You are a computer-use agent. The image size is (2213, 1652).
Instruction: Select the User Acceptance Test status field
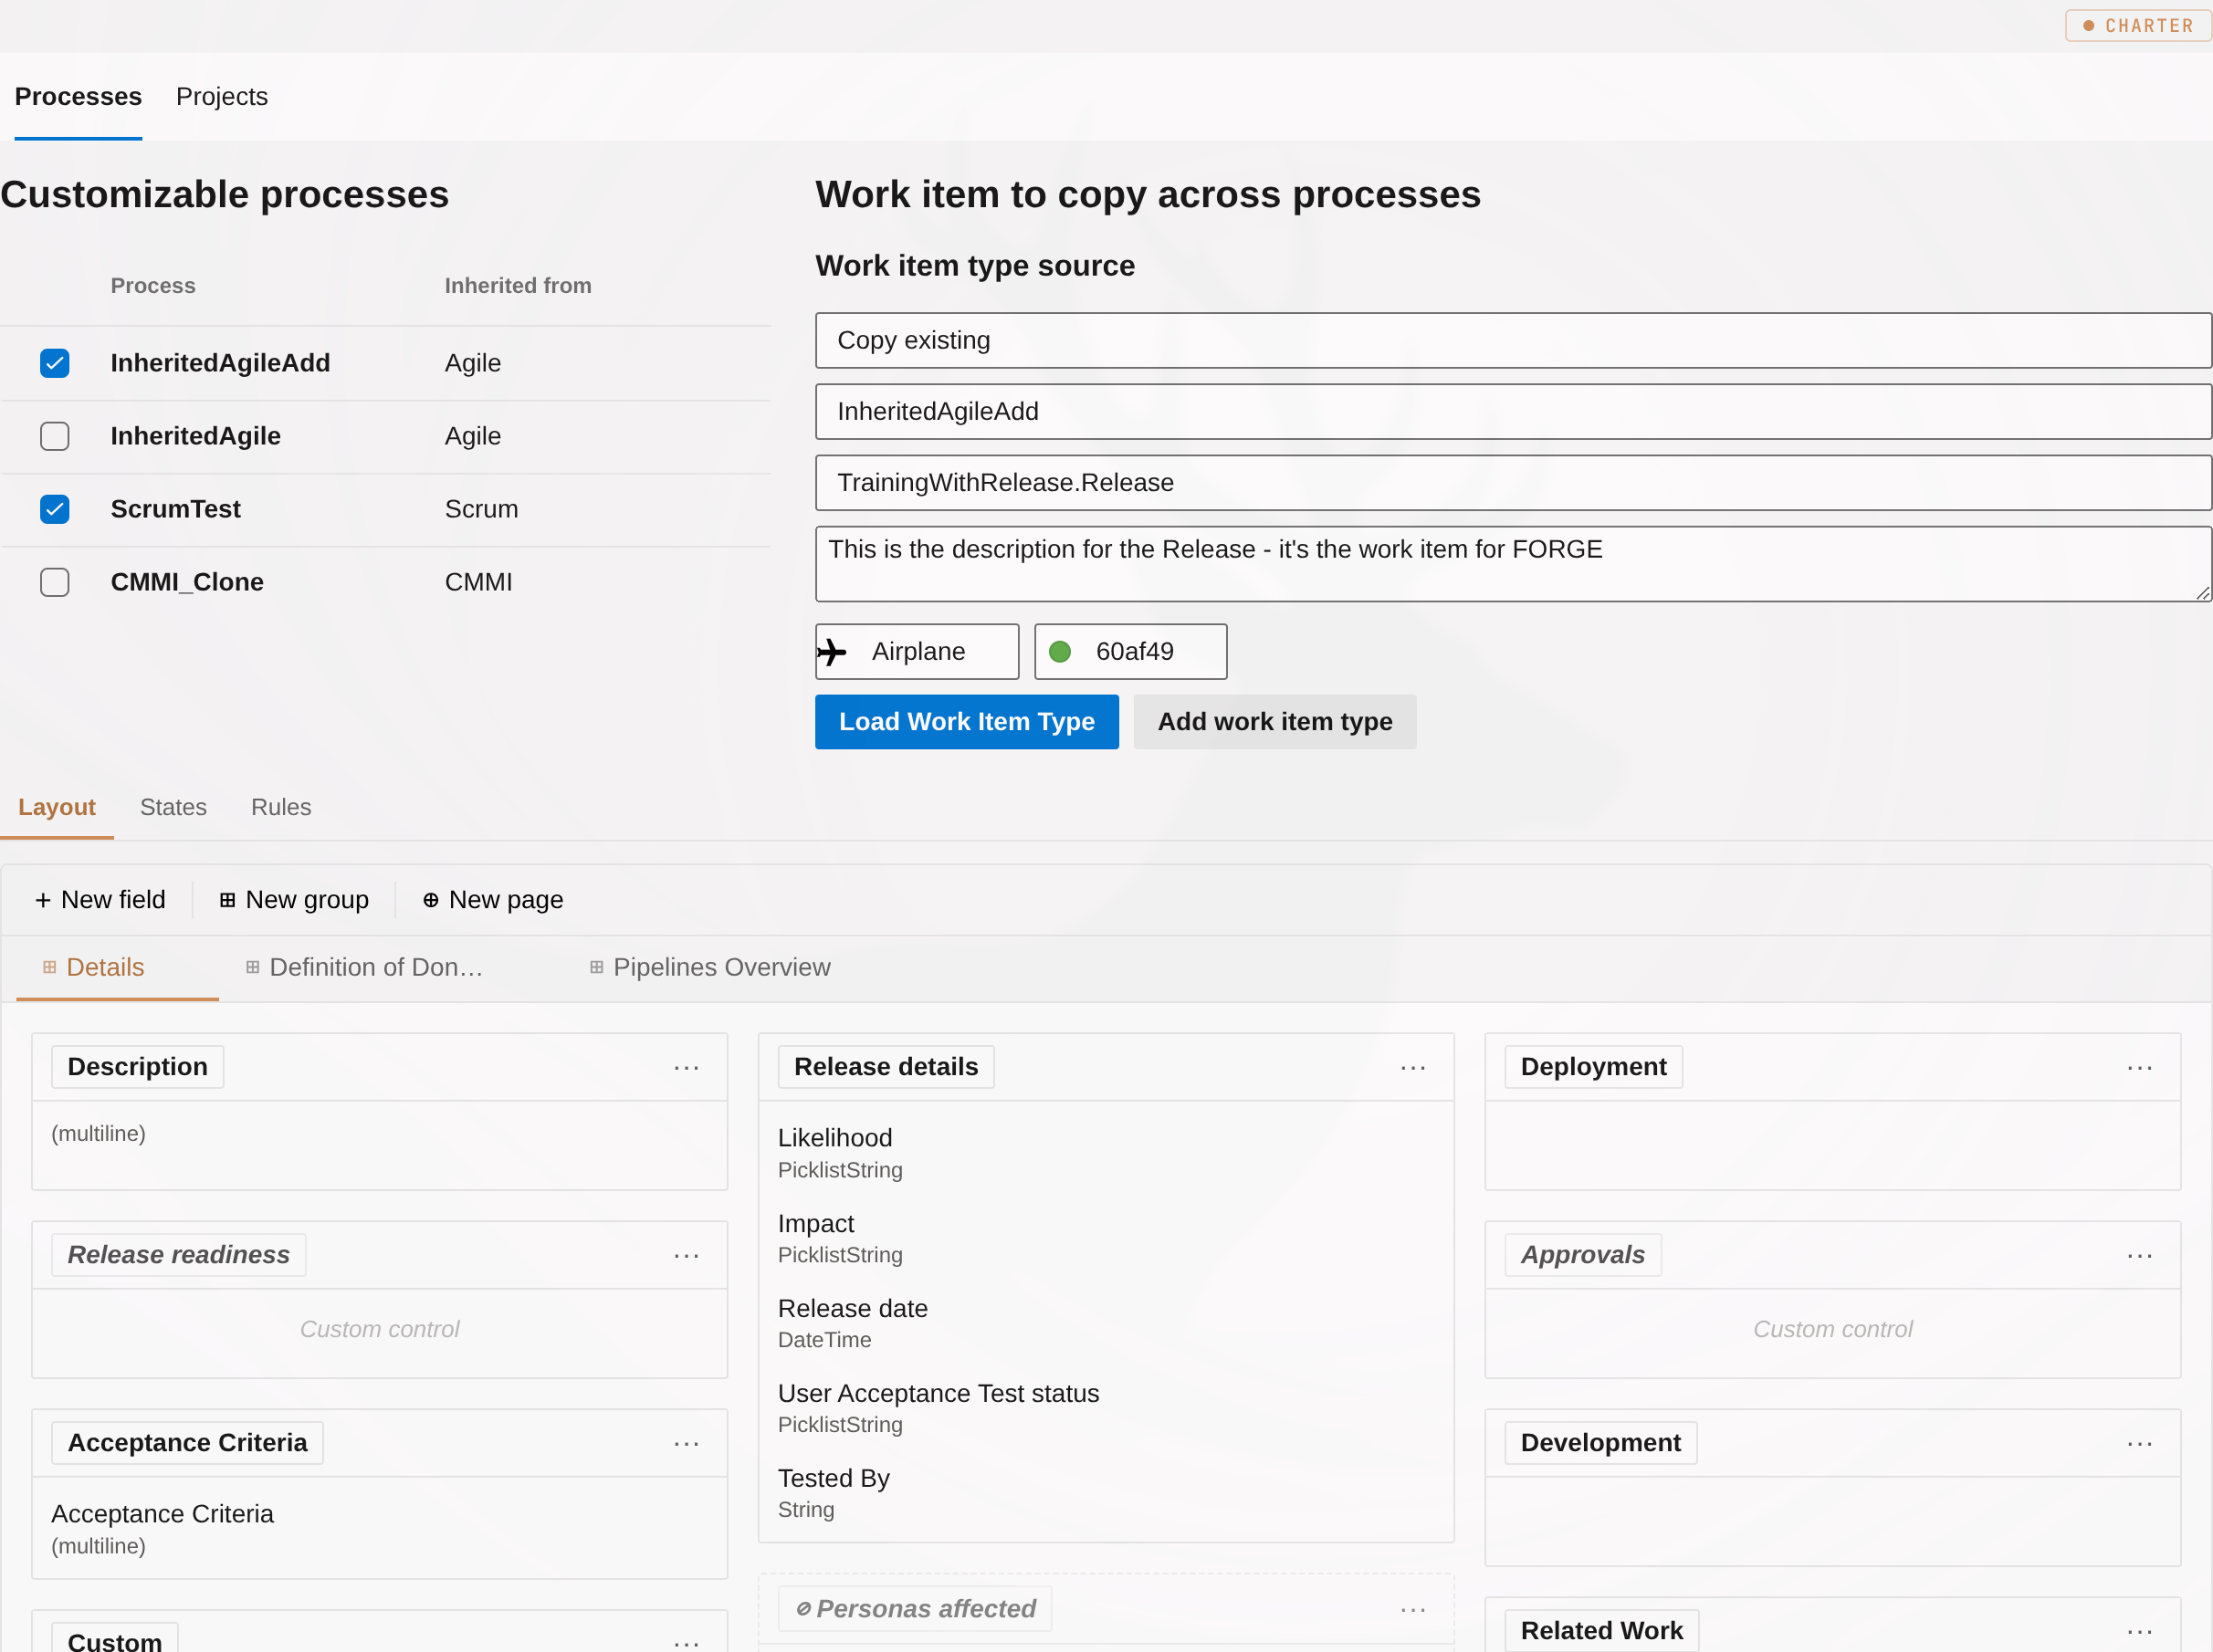coord(1106,1408)
